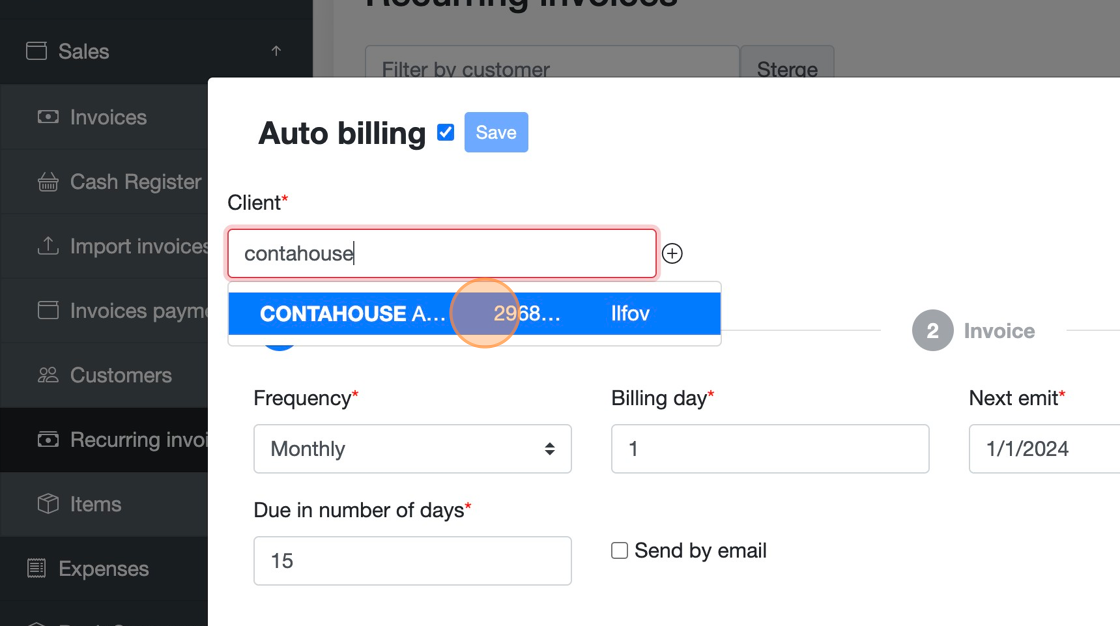Click the Cash Register basket icon
Image resolution: width=1120 pixels, height=626 pixels.
[x=48, y=182]
